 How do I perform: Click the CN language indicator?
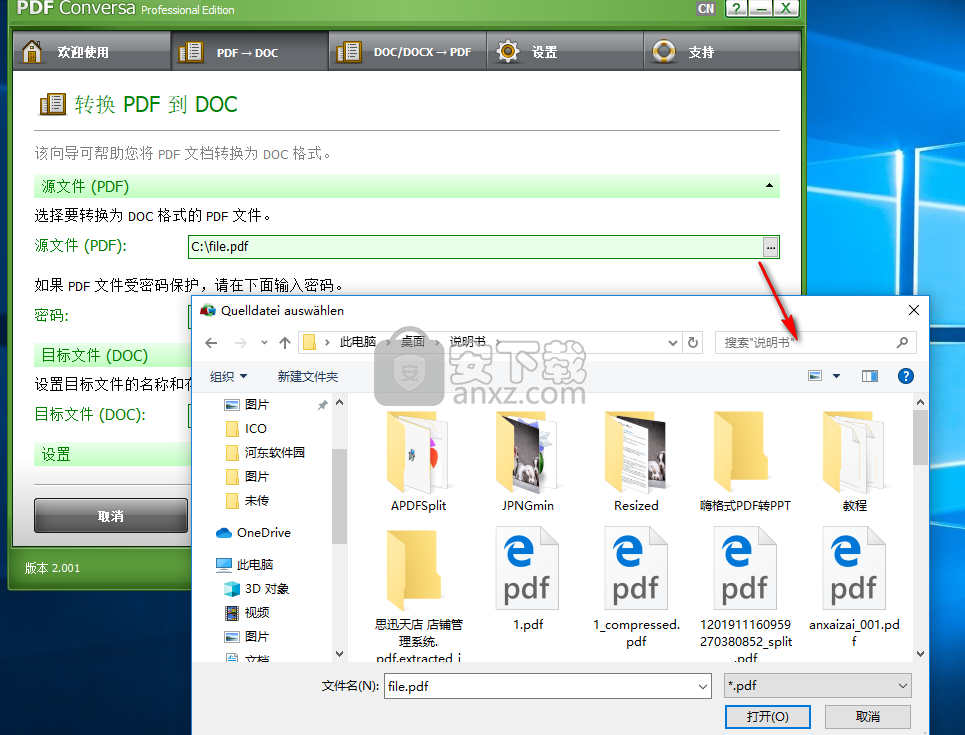coord(706,9)
